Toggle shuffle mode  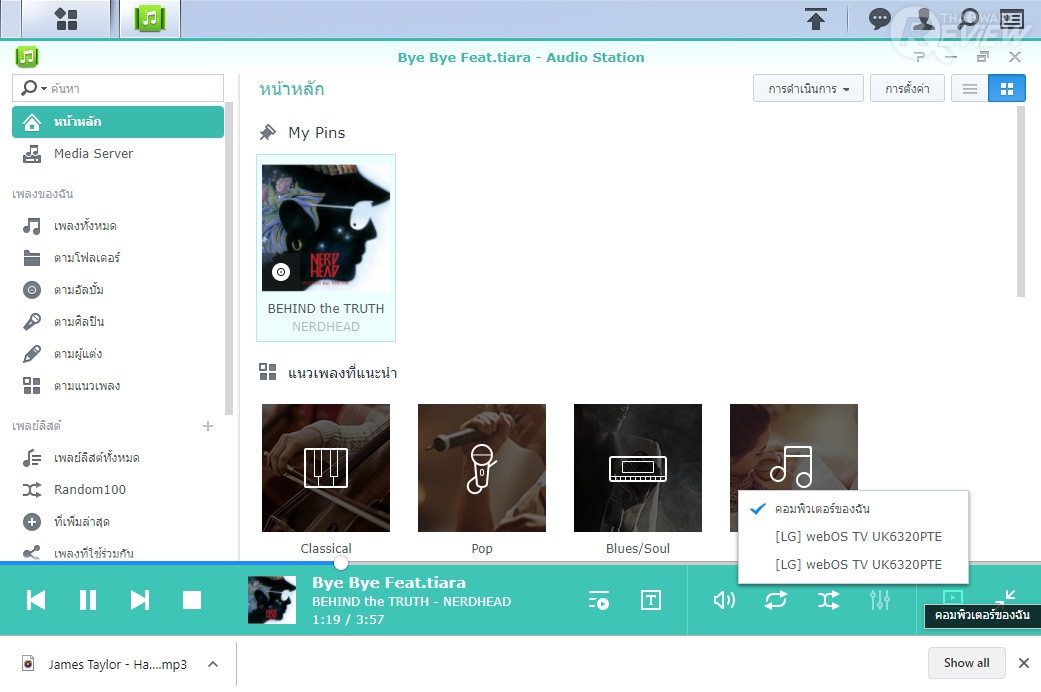click(828, 600)
